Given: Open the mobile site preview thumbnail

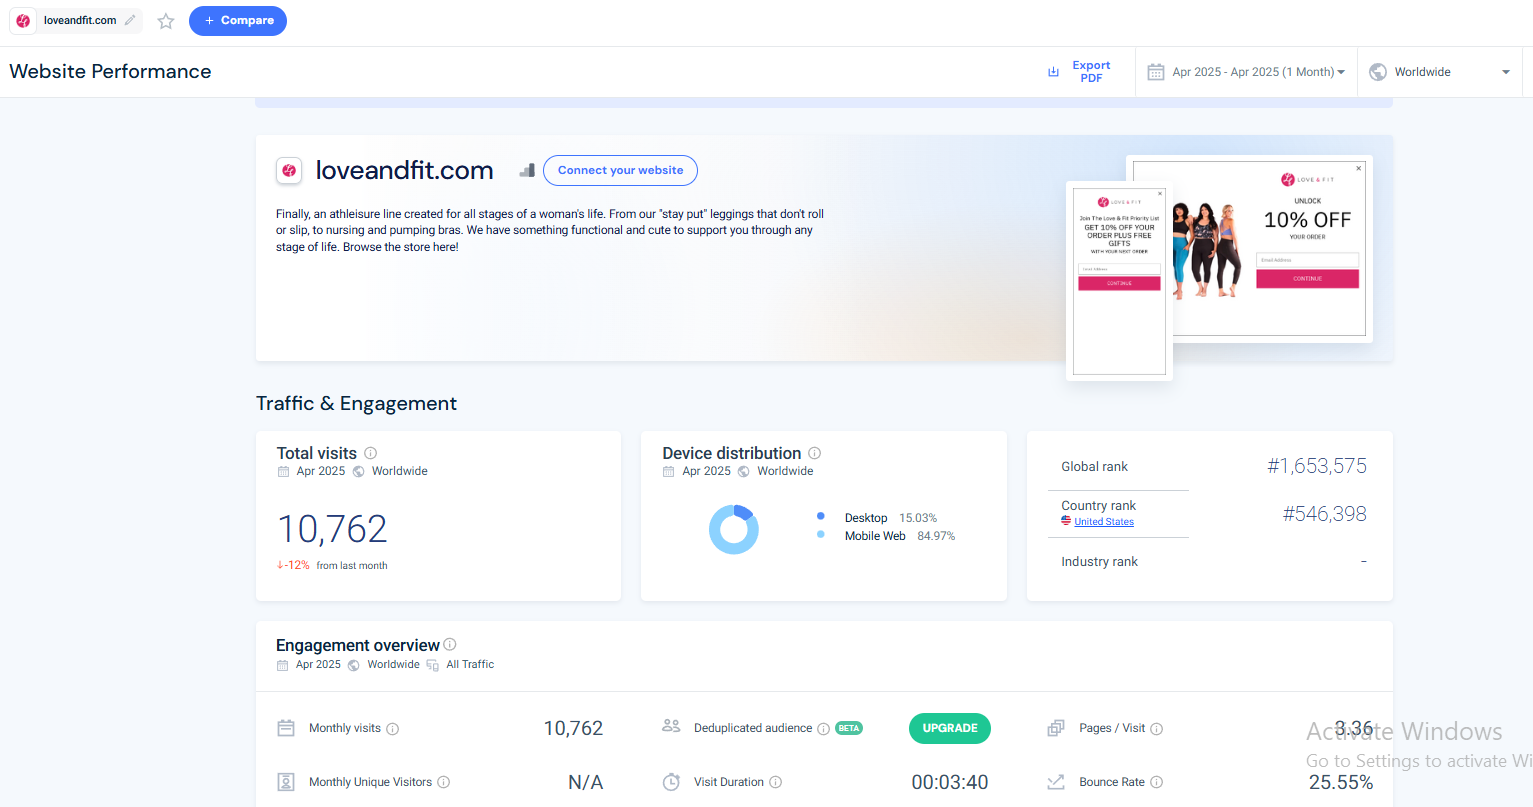Looking at the screenshot, I should [1119, 281].
